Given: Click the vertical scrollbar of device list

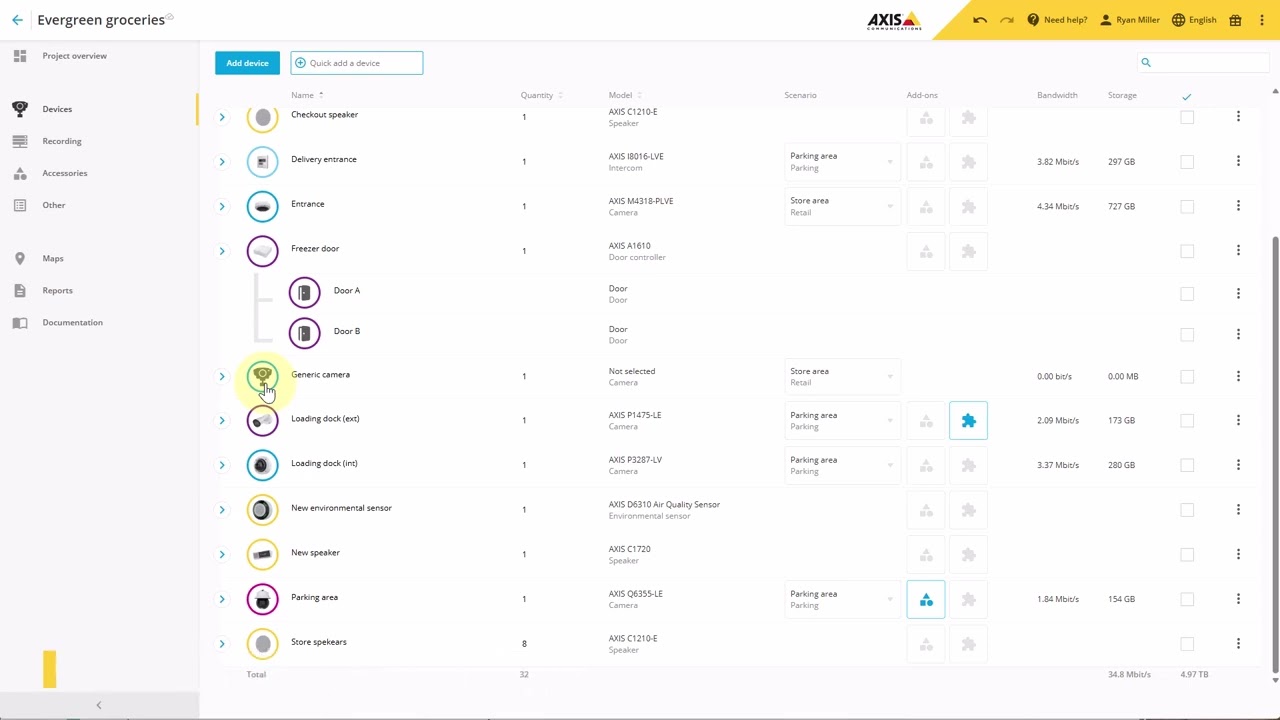Looking at the screenshot, I should (1275, 455).
